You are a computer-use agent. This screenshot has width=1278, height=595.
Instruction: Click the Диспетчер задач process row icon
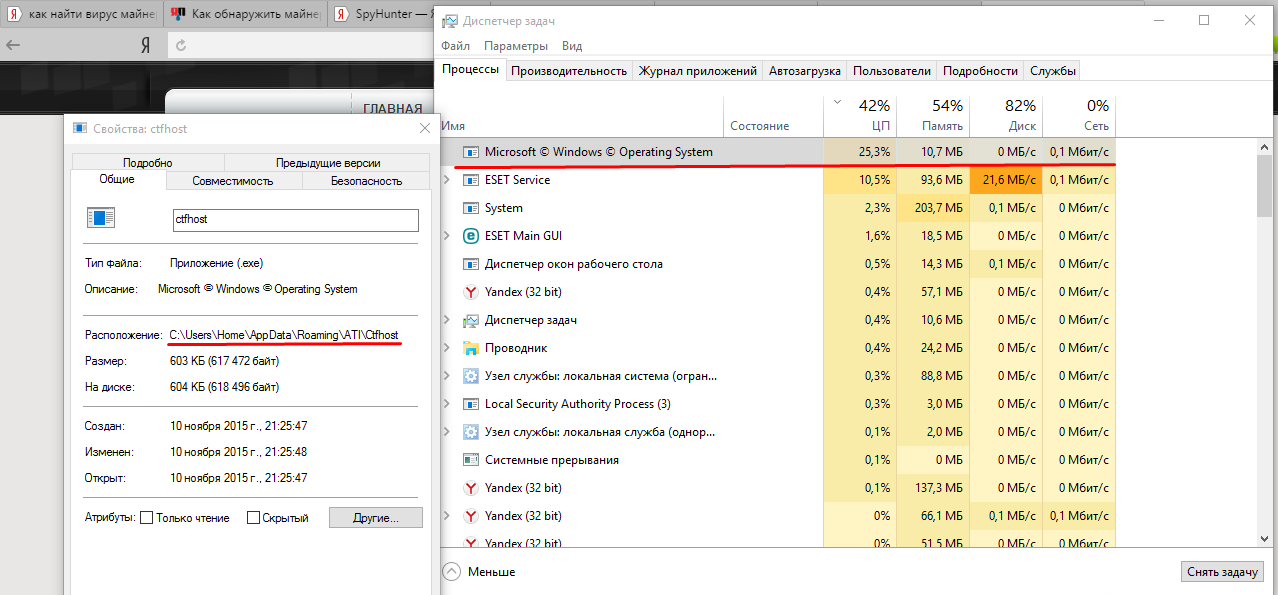(x=470, y=320)
